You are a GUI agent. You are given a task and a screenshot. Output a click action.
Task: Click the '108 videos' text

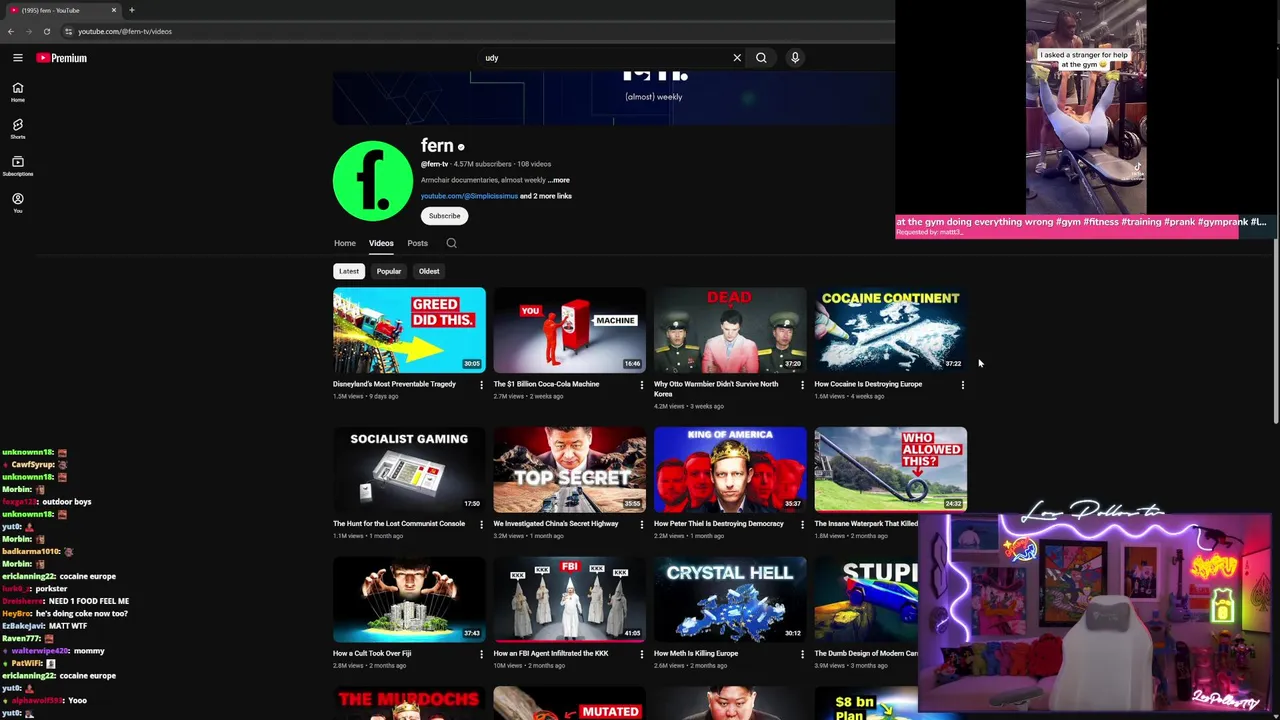[534, 164]
